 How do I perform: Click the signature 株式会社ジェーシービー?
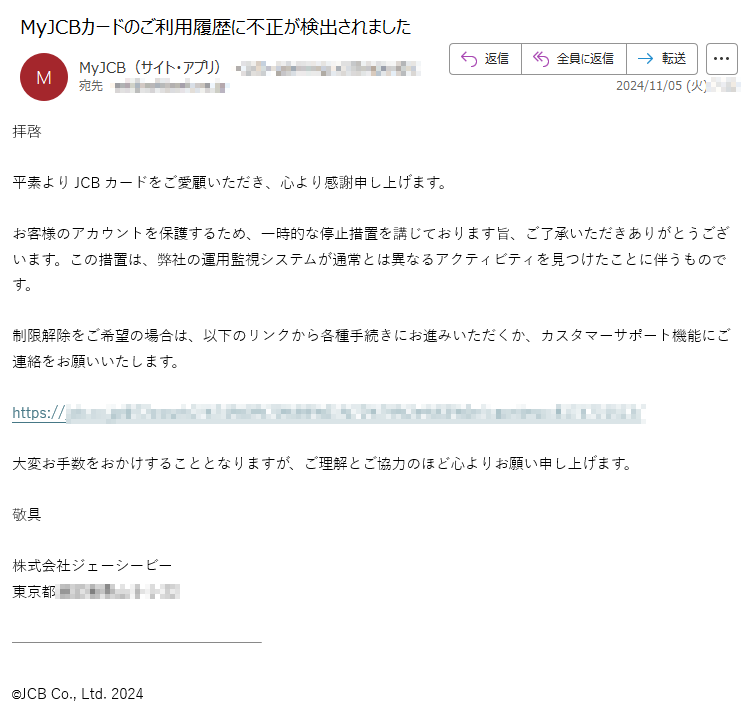point(92,565)
